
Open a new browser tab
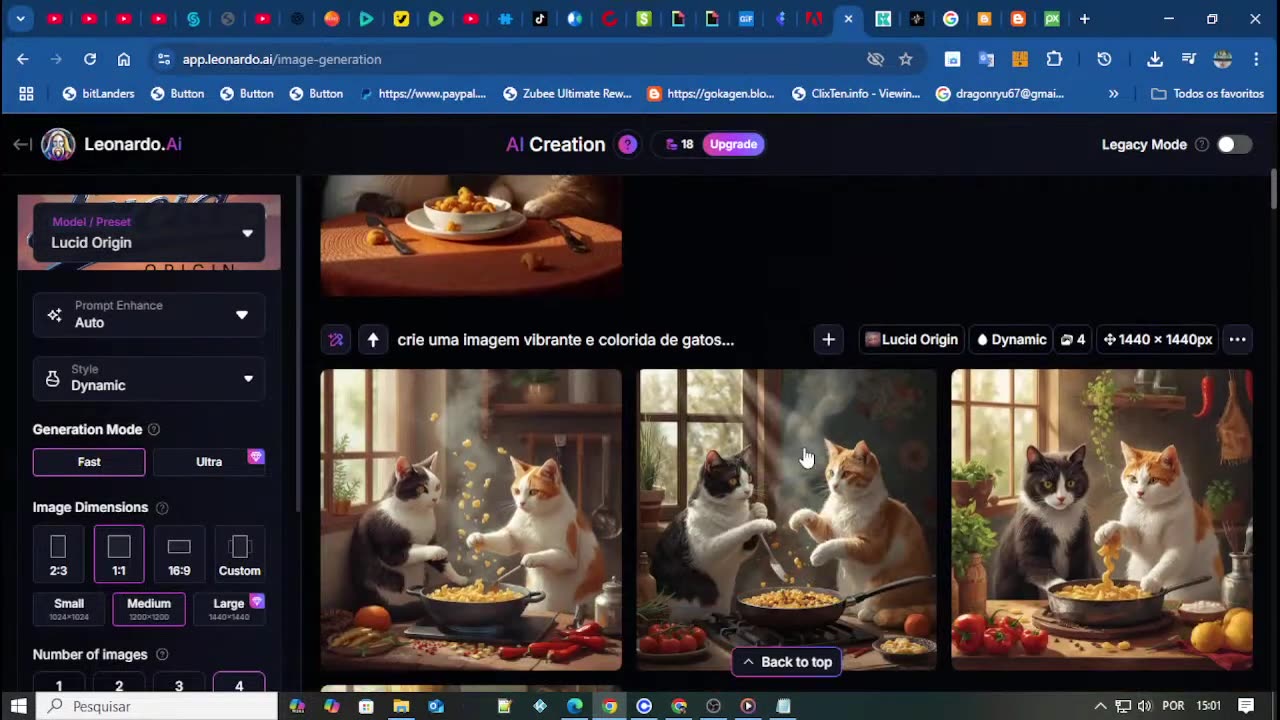coord(1085,19)
